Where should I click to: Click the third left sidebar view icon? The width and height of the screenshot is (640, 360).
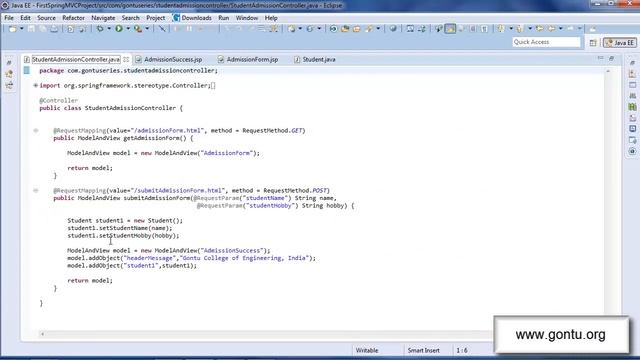point(9,85)
